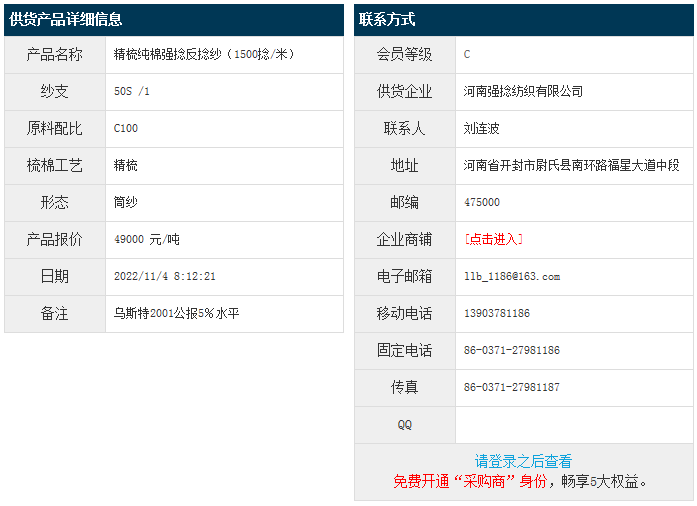Open the 点击进入 enterprise shop link

tap(493, 239)
